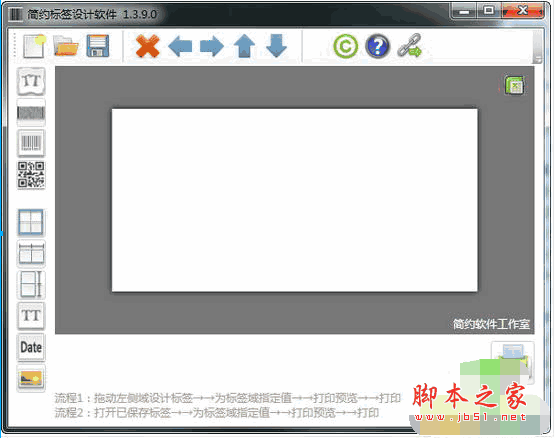Click the white label design canvas
The width and height of the screenshot is (555, 438).
pos(294,200)
